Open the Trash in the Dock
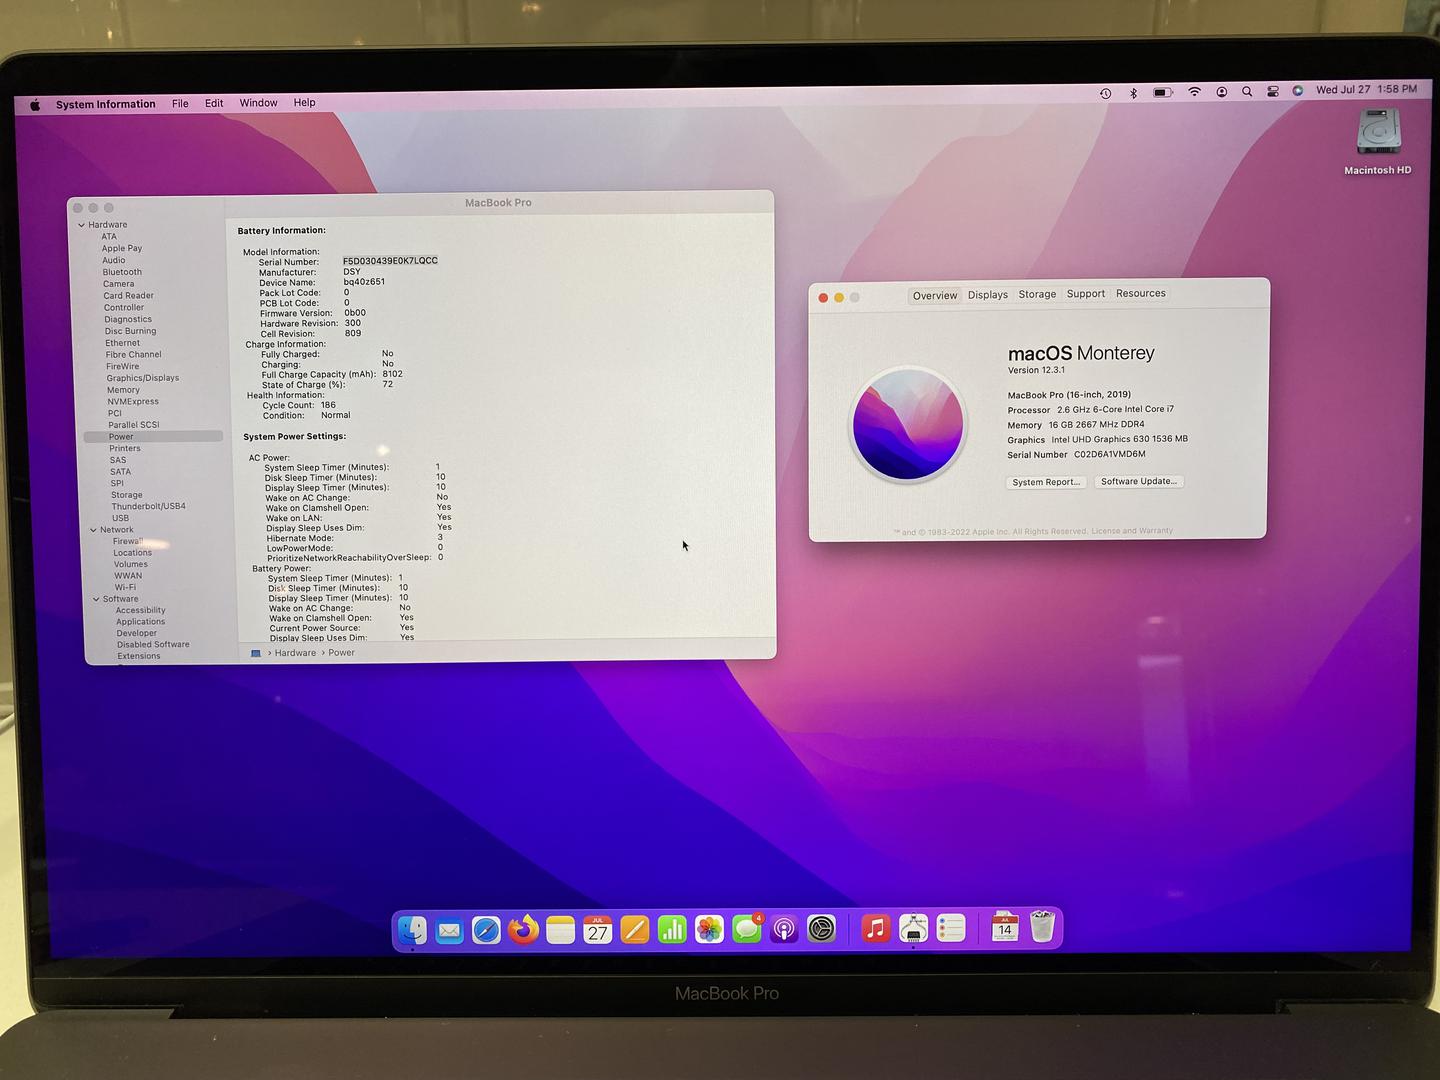 (1042, 927)
